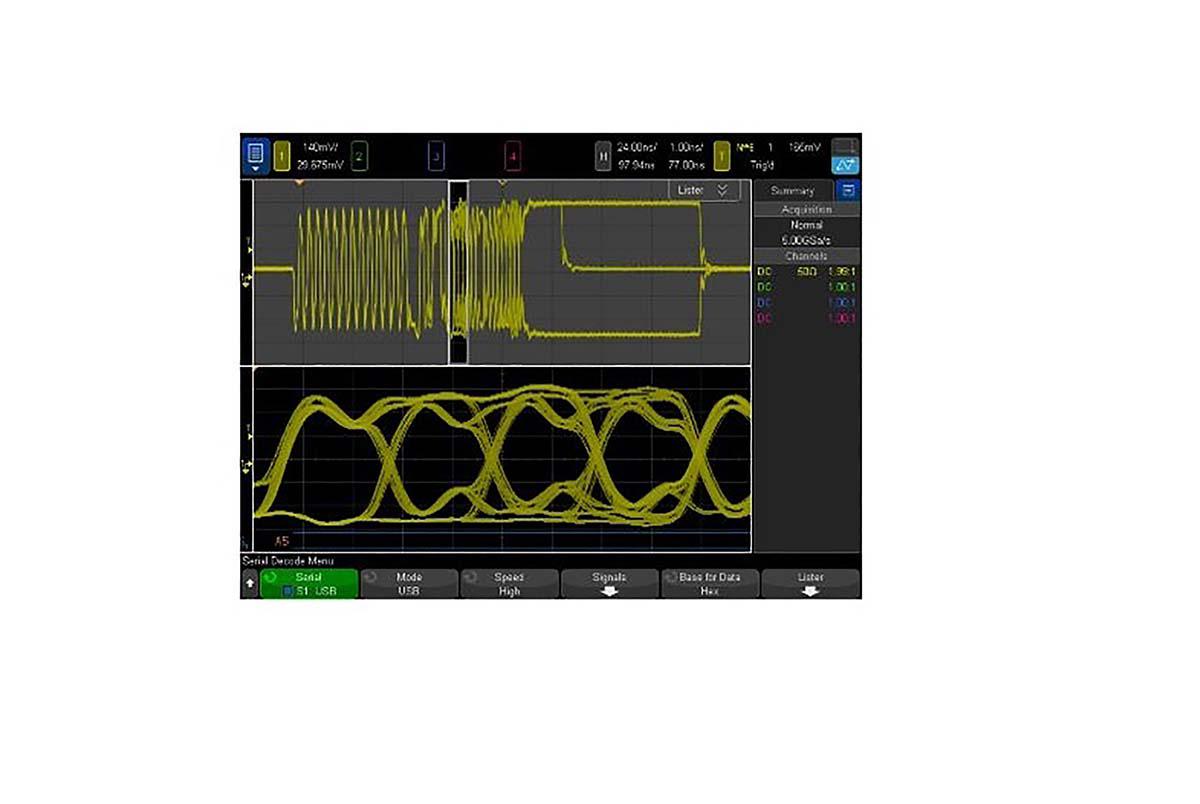Click the 1.00ns/ zoom timebase value
Screen dimensions: 1200x804
(x=688, y=147)
